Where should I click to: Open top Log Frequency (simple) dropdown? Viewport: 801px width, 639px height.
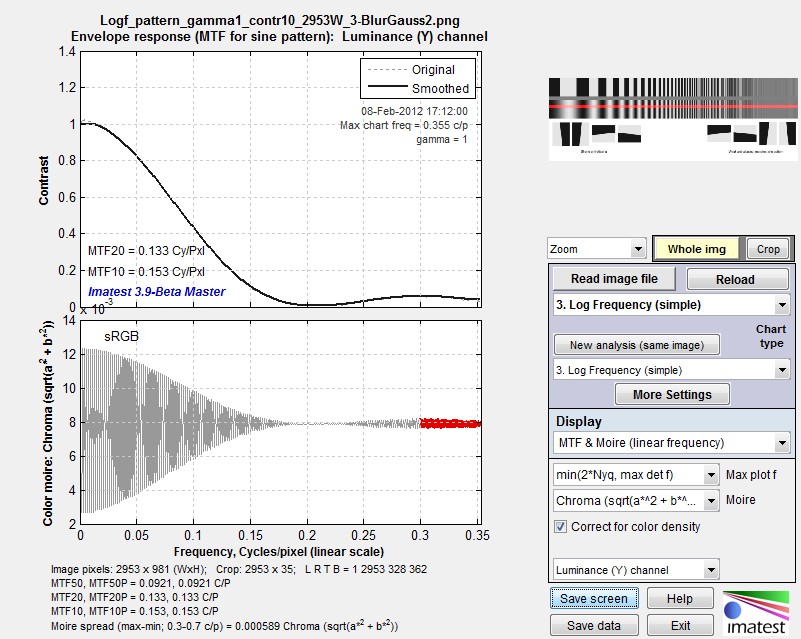tap(671, 305)
